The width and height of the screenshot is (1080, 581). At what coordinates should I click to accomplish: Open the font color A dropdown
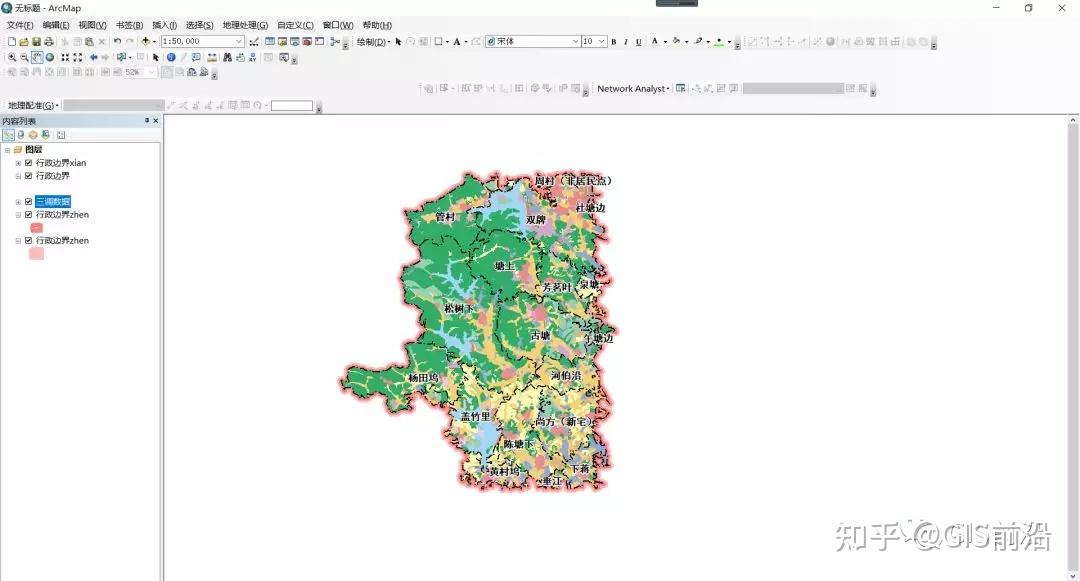(665, 41)
